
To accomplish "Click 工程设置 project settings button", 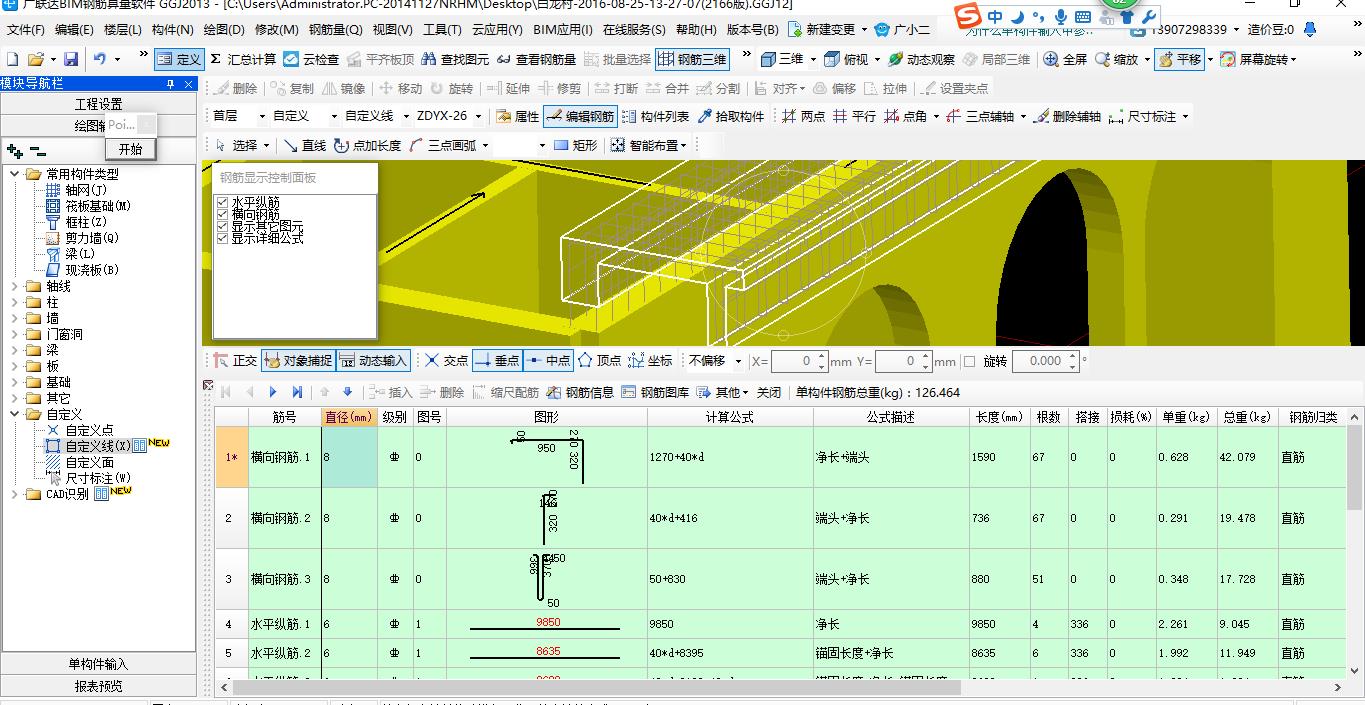I will click(x=98, y=104).
